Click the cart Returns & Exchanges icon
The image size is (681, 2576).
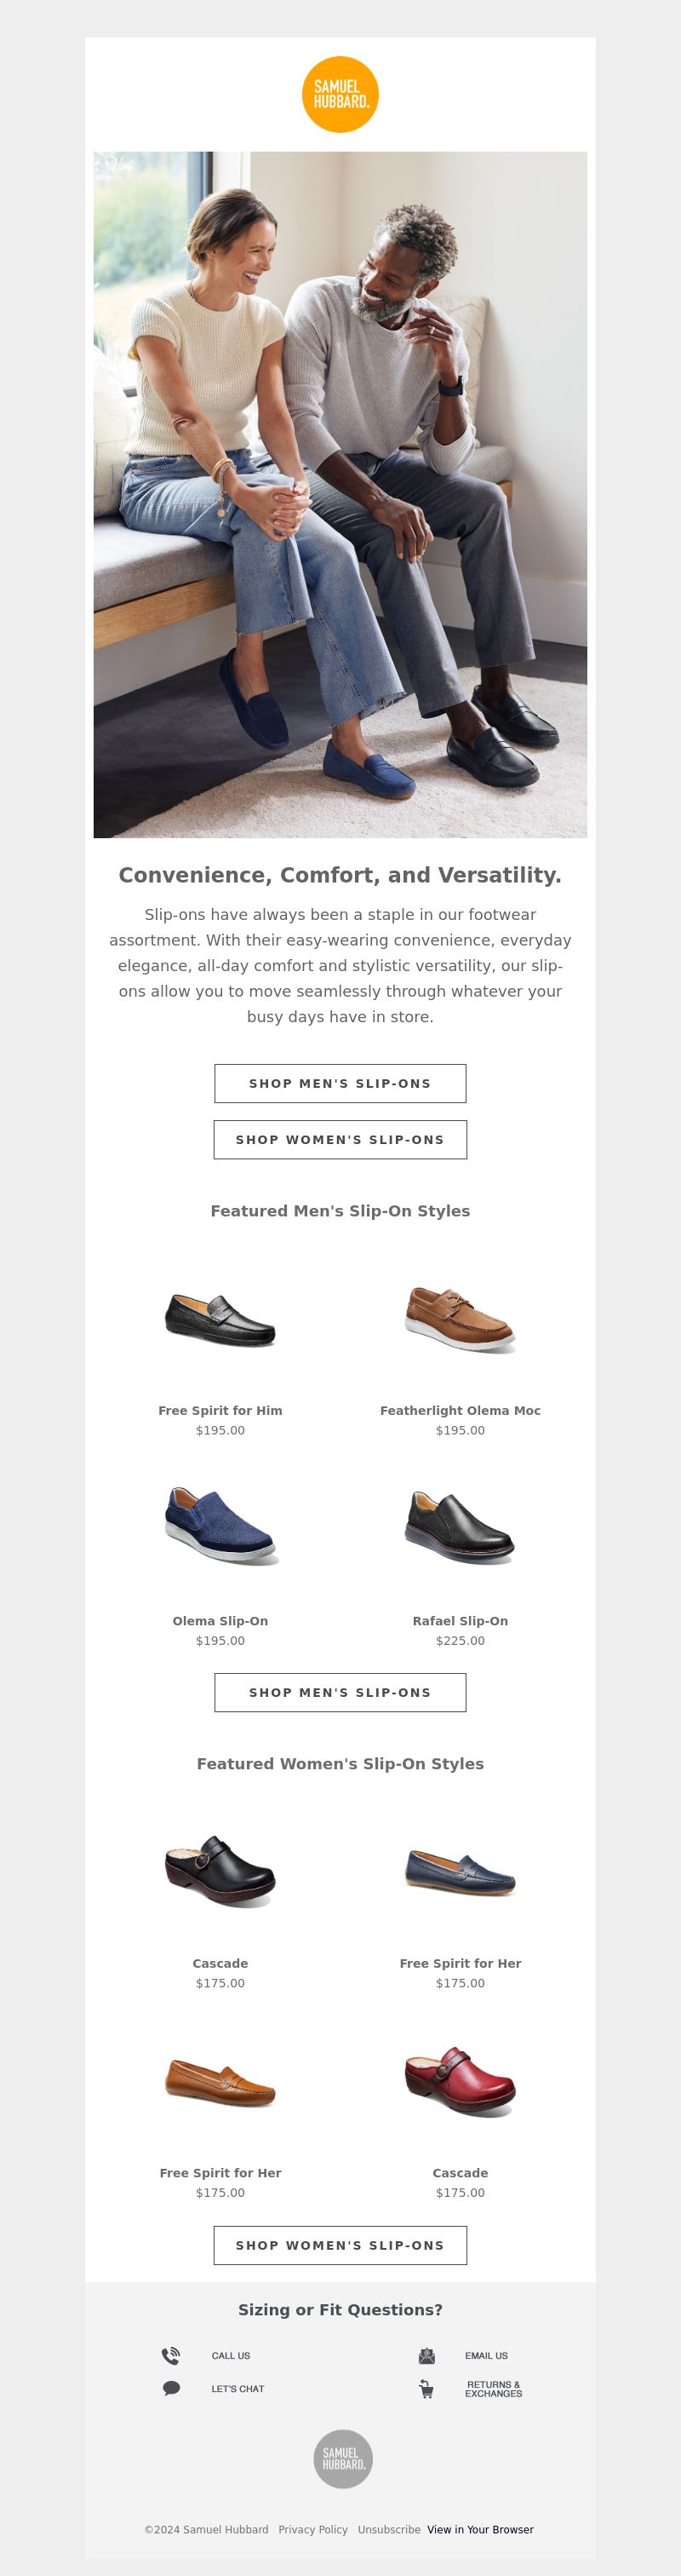click(427, 2389)
